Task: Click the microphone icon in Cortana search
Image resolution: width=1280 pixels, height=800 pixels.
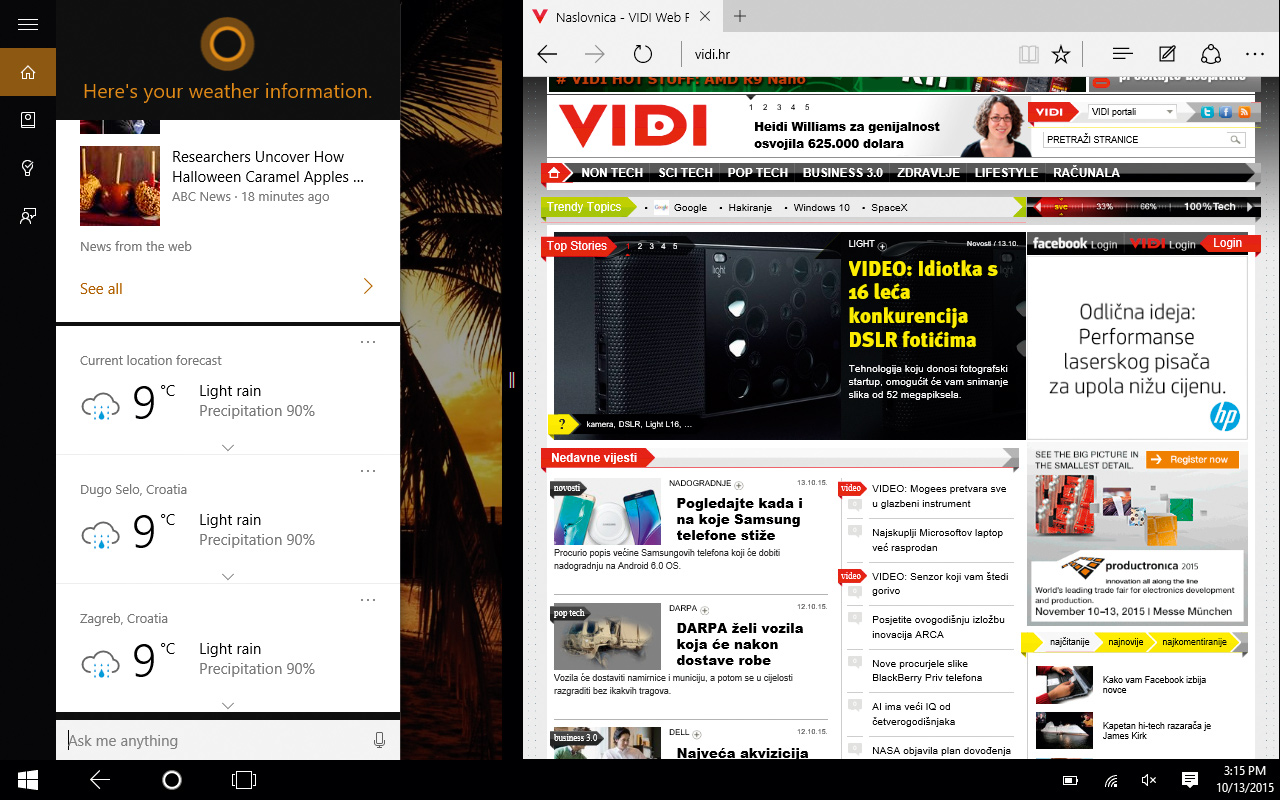Action: [x=380, y=740]
